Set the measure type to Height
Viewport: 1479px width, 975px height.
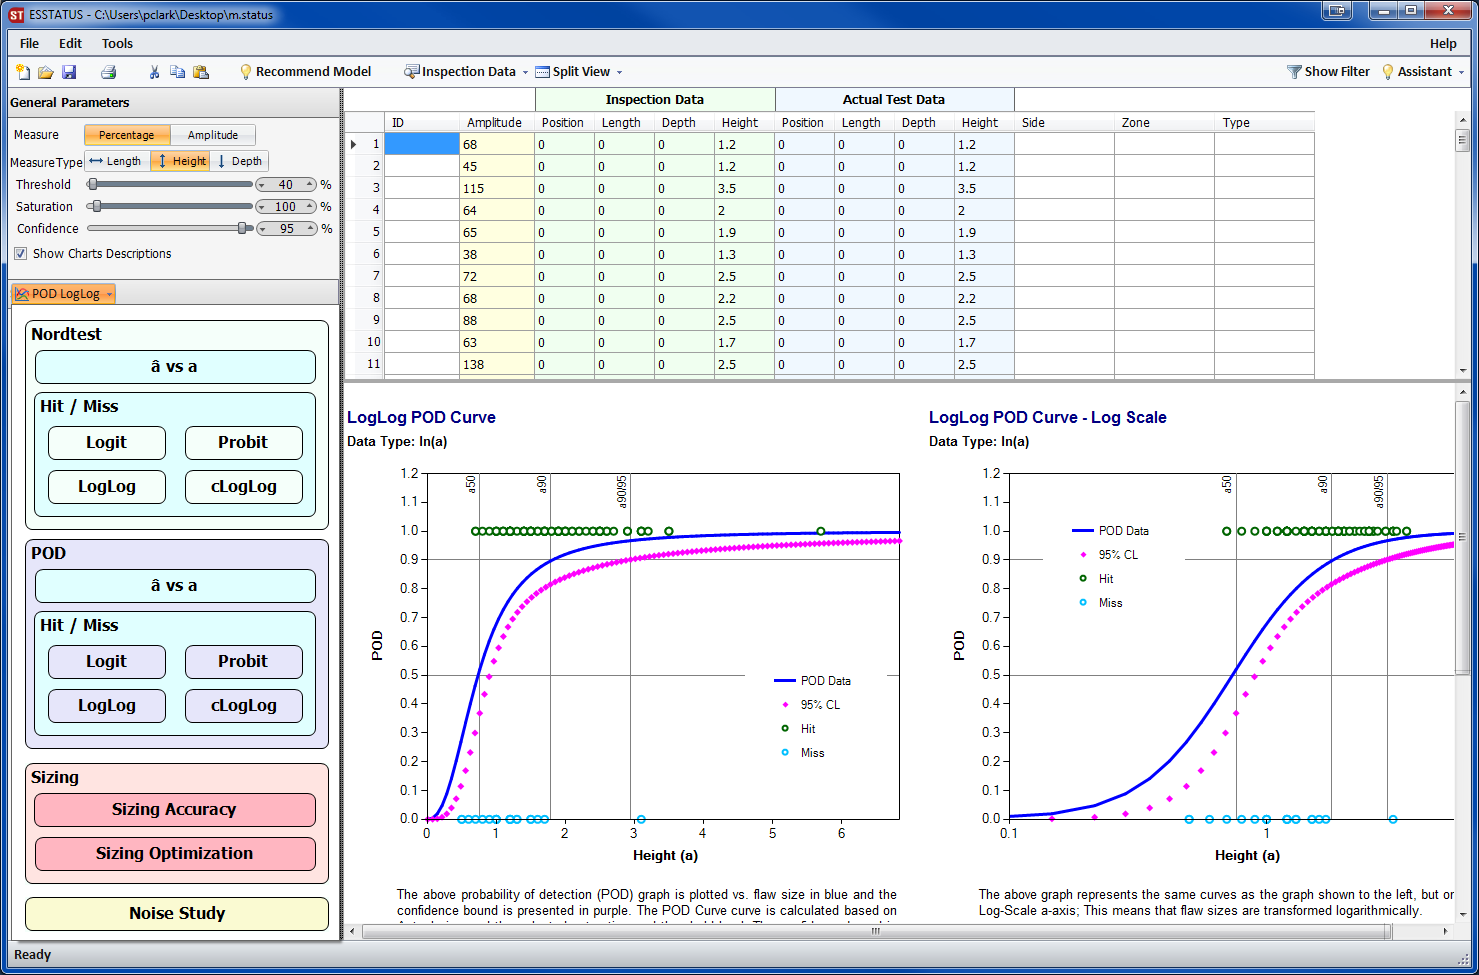click(181, 161)
